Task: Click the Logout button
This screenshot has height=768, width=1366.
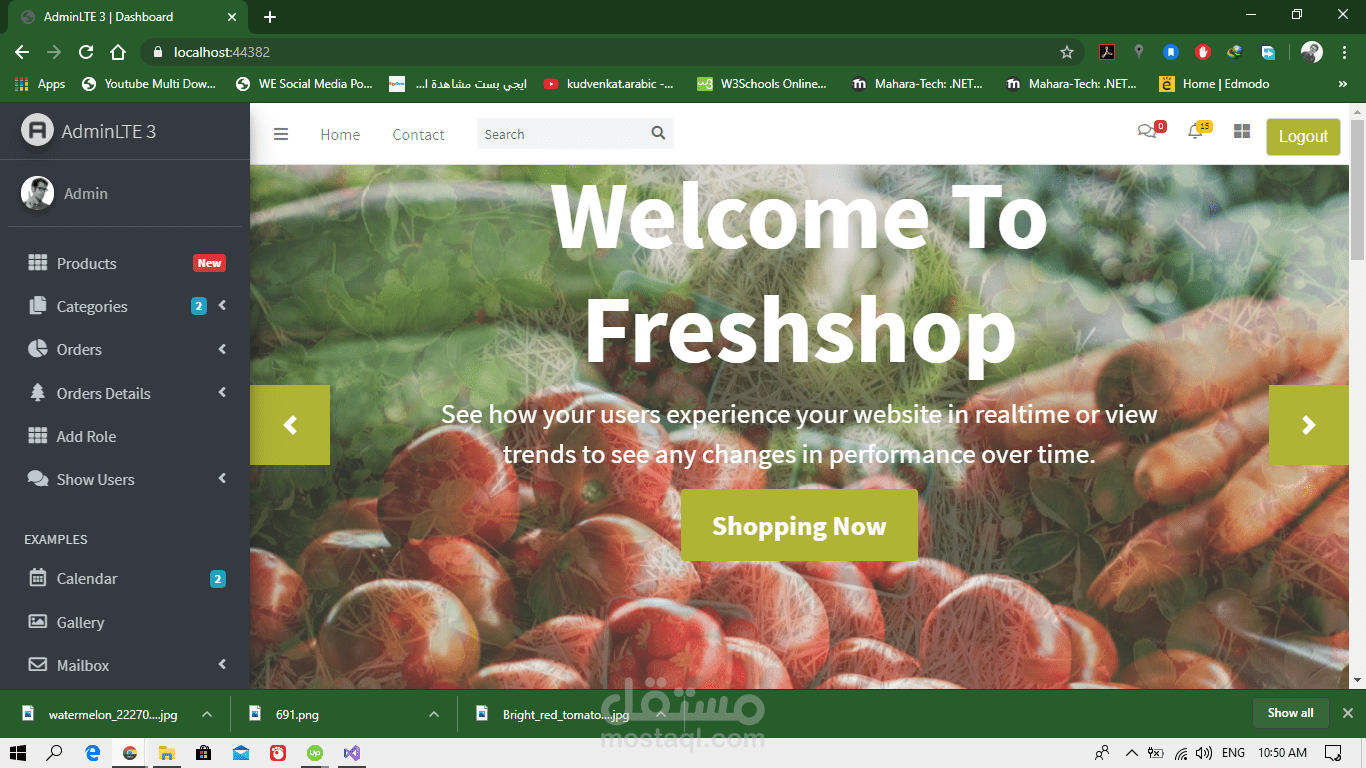Action: pos(1303,137)
